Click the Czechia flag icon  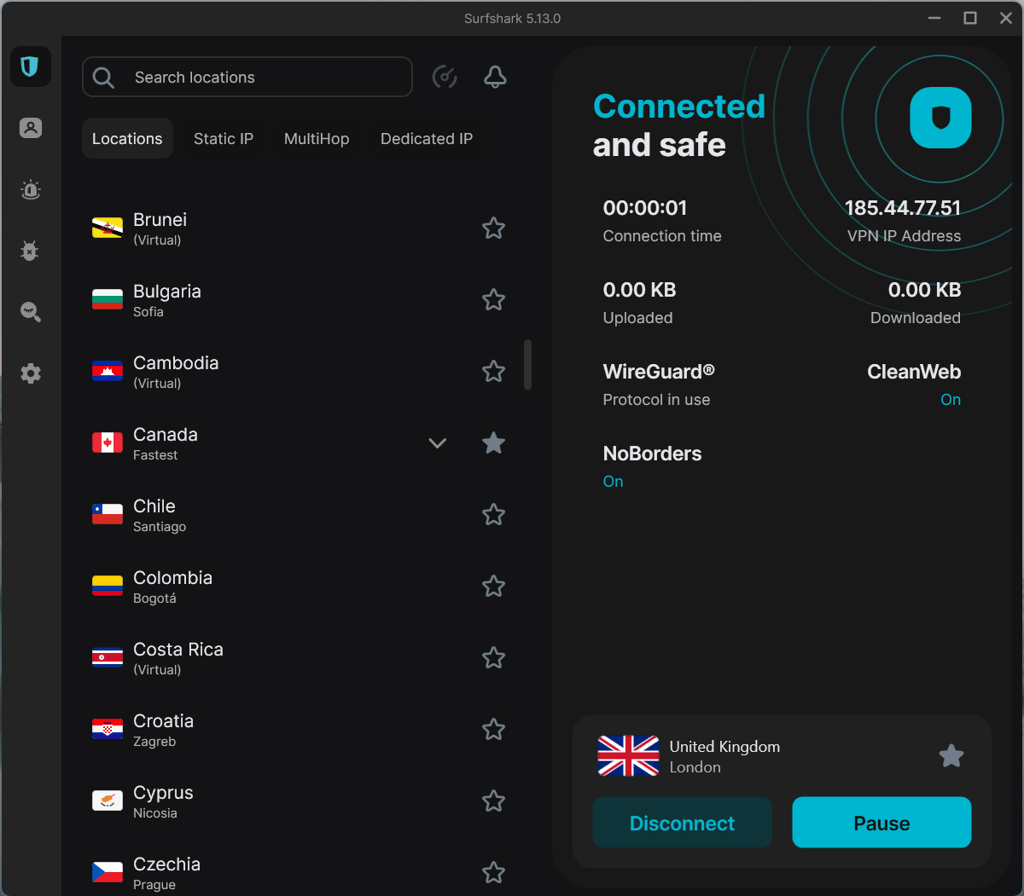(107, 872)
